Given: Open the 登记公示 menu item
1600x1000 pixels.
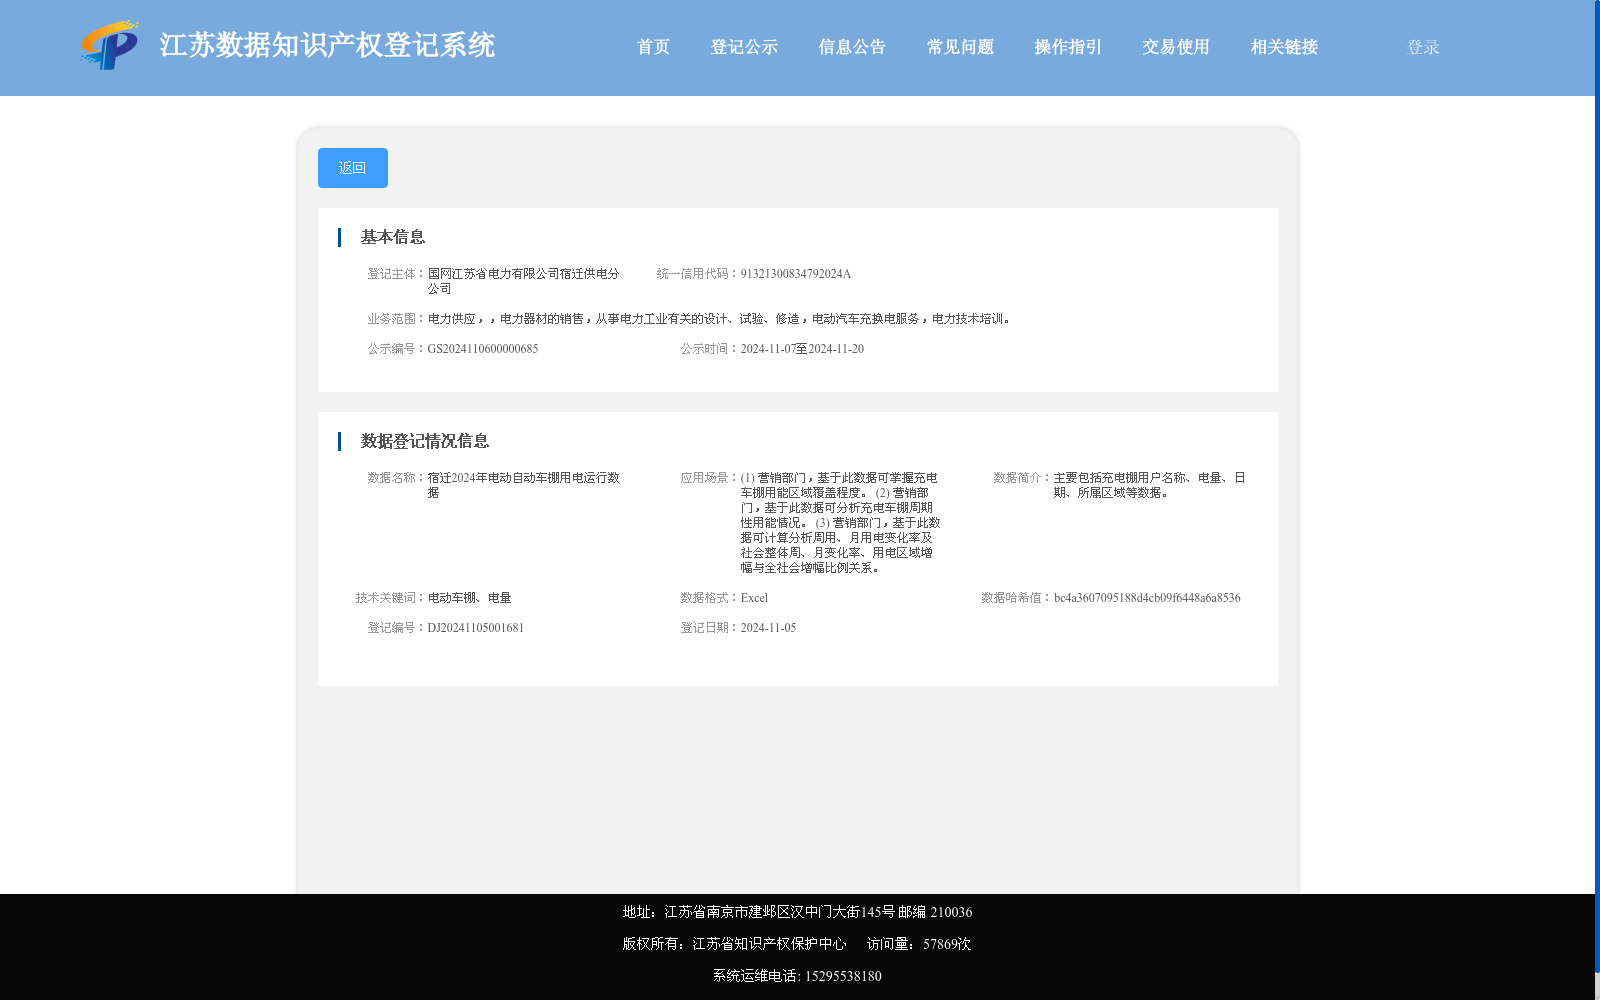Looking at the screenshot, I should tap(744, 47).
